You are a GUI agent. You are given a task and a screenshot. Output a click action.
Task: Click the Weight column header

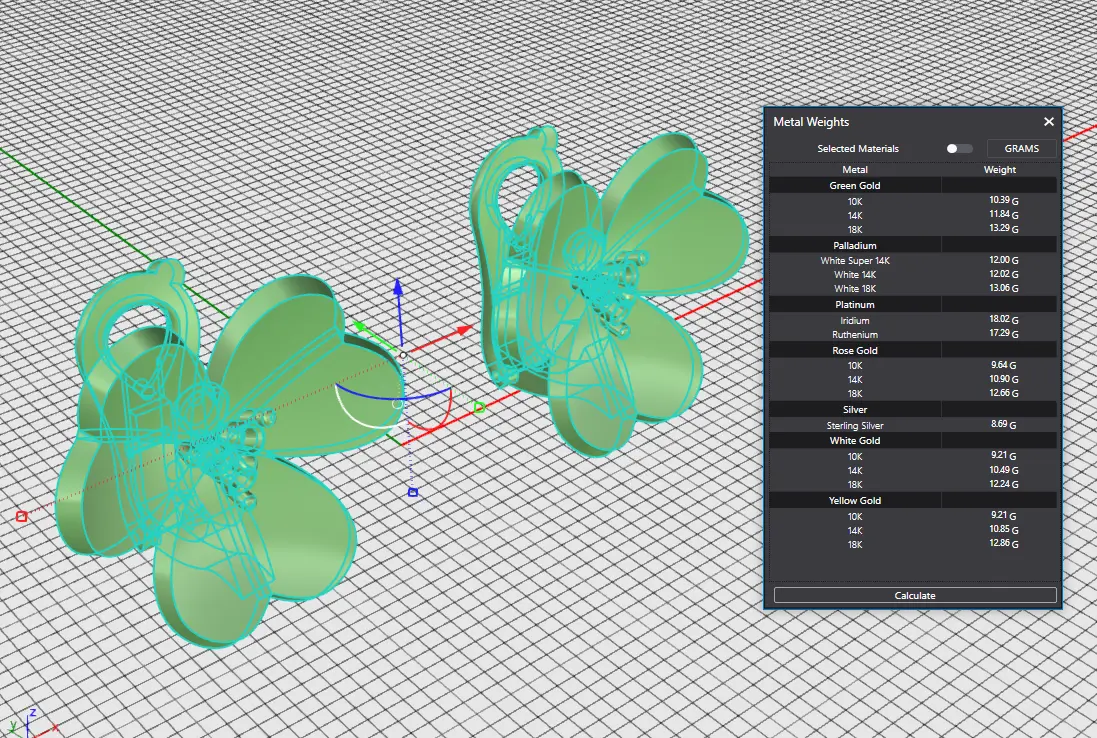point(999,170)
